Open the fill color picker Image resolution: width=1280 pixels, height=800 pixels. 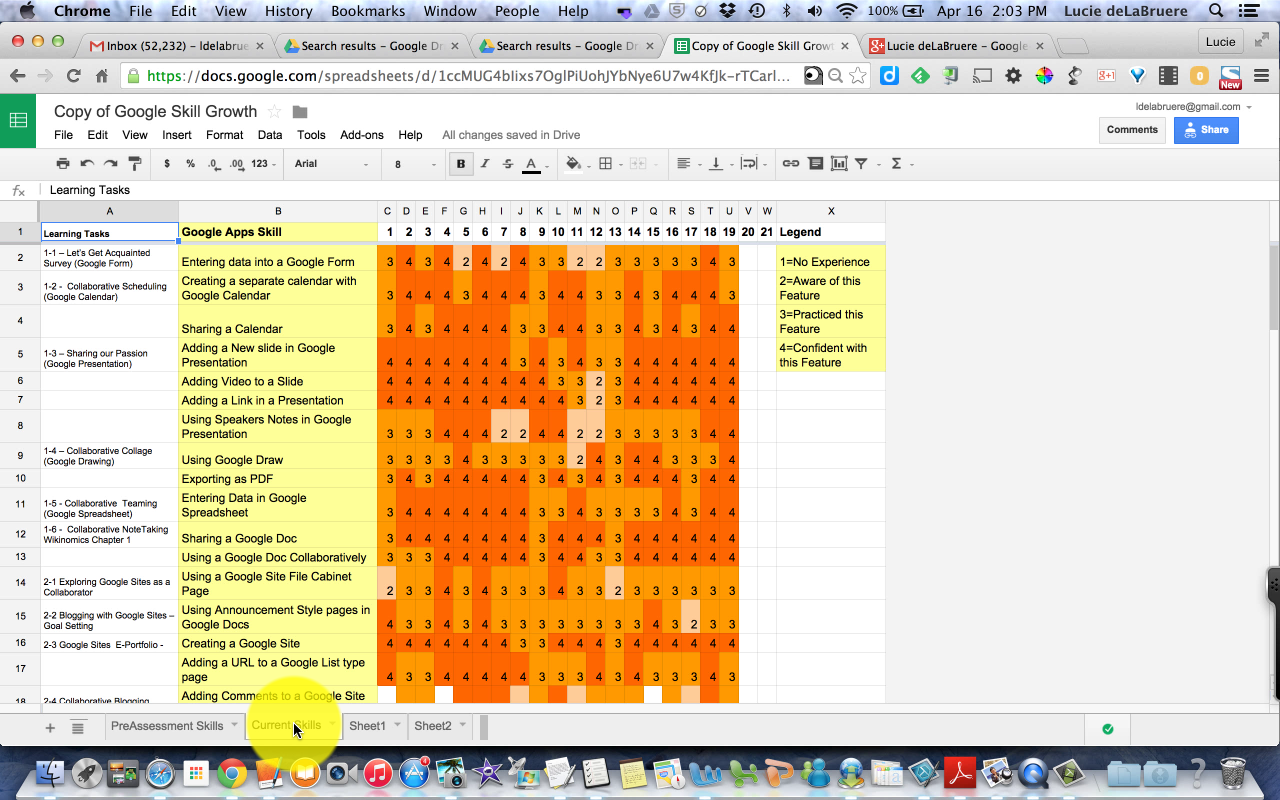(x=576, y=164)
